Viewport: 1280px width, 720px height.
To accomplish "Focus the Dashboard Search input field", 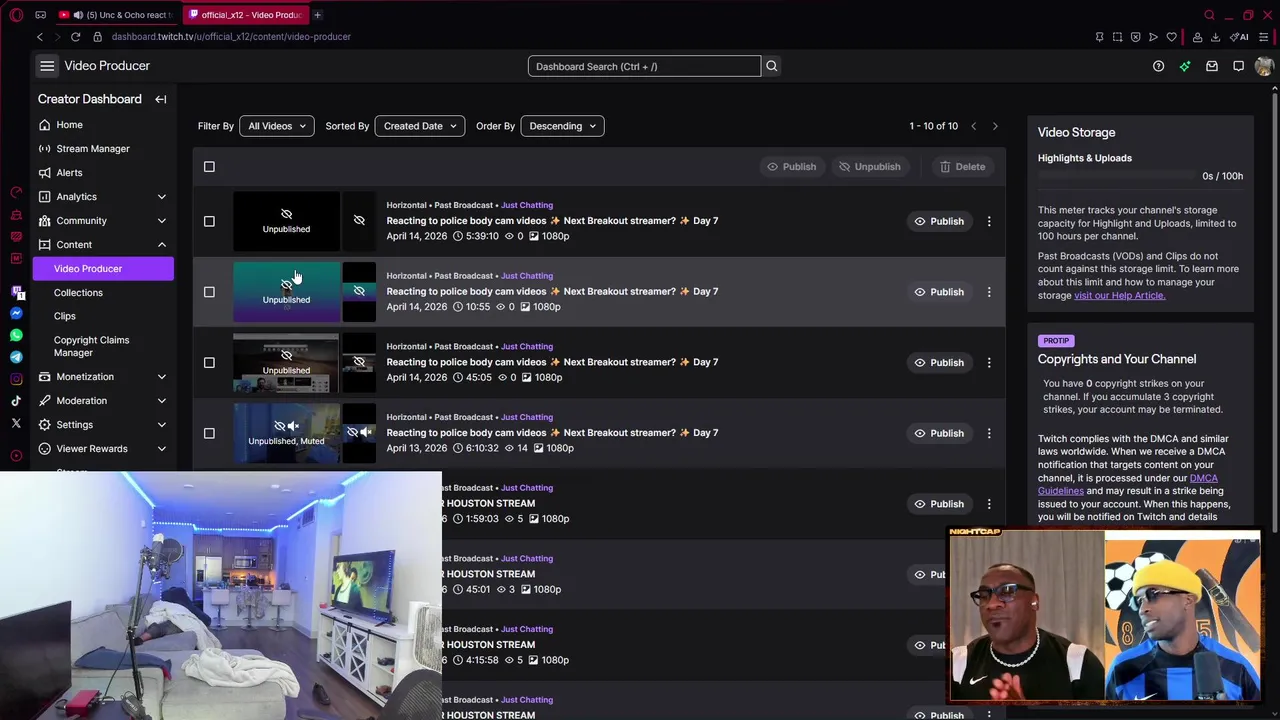I will point(644,66).
